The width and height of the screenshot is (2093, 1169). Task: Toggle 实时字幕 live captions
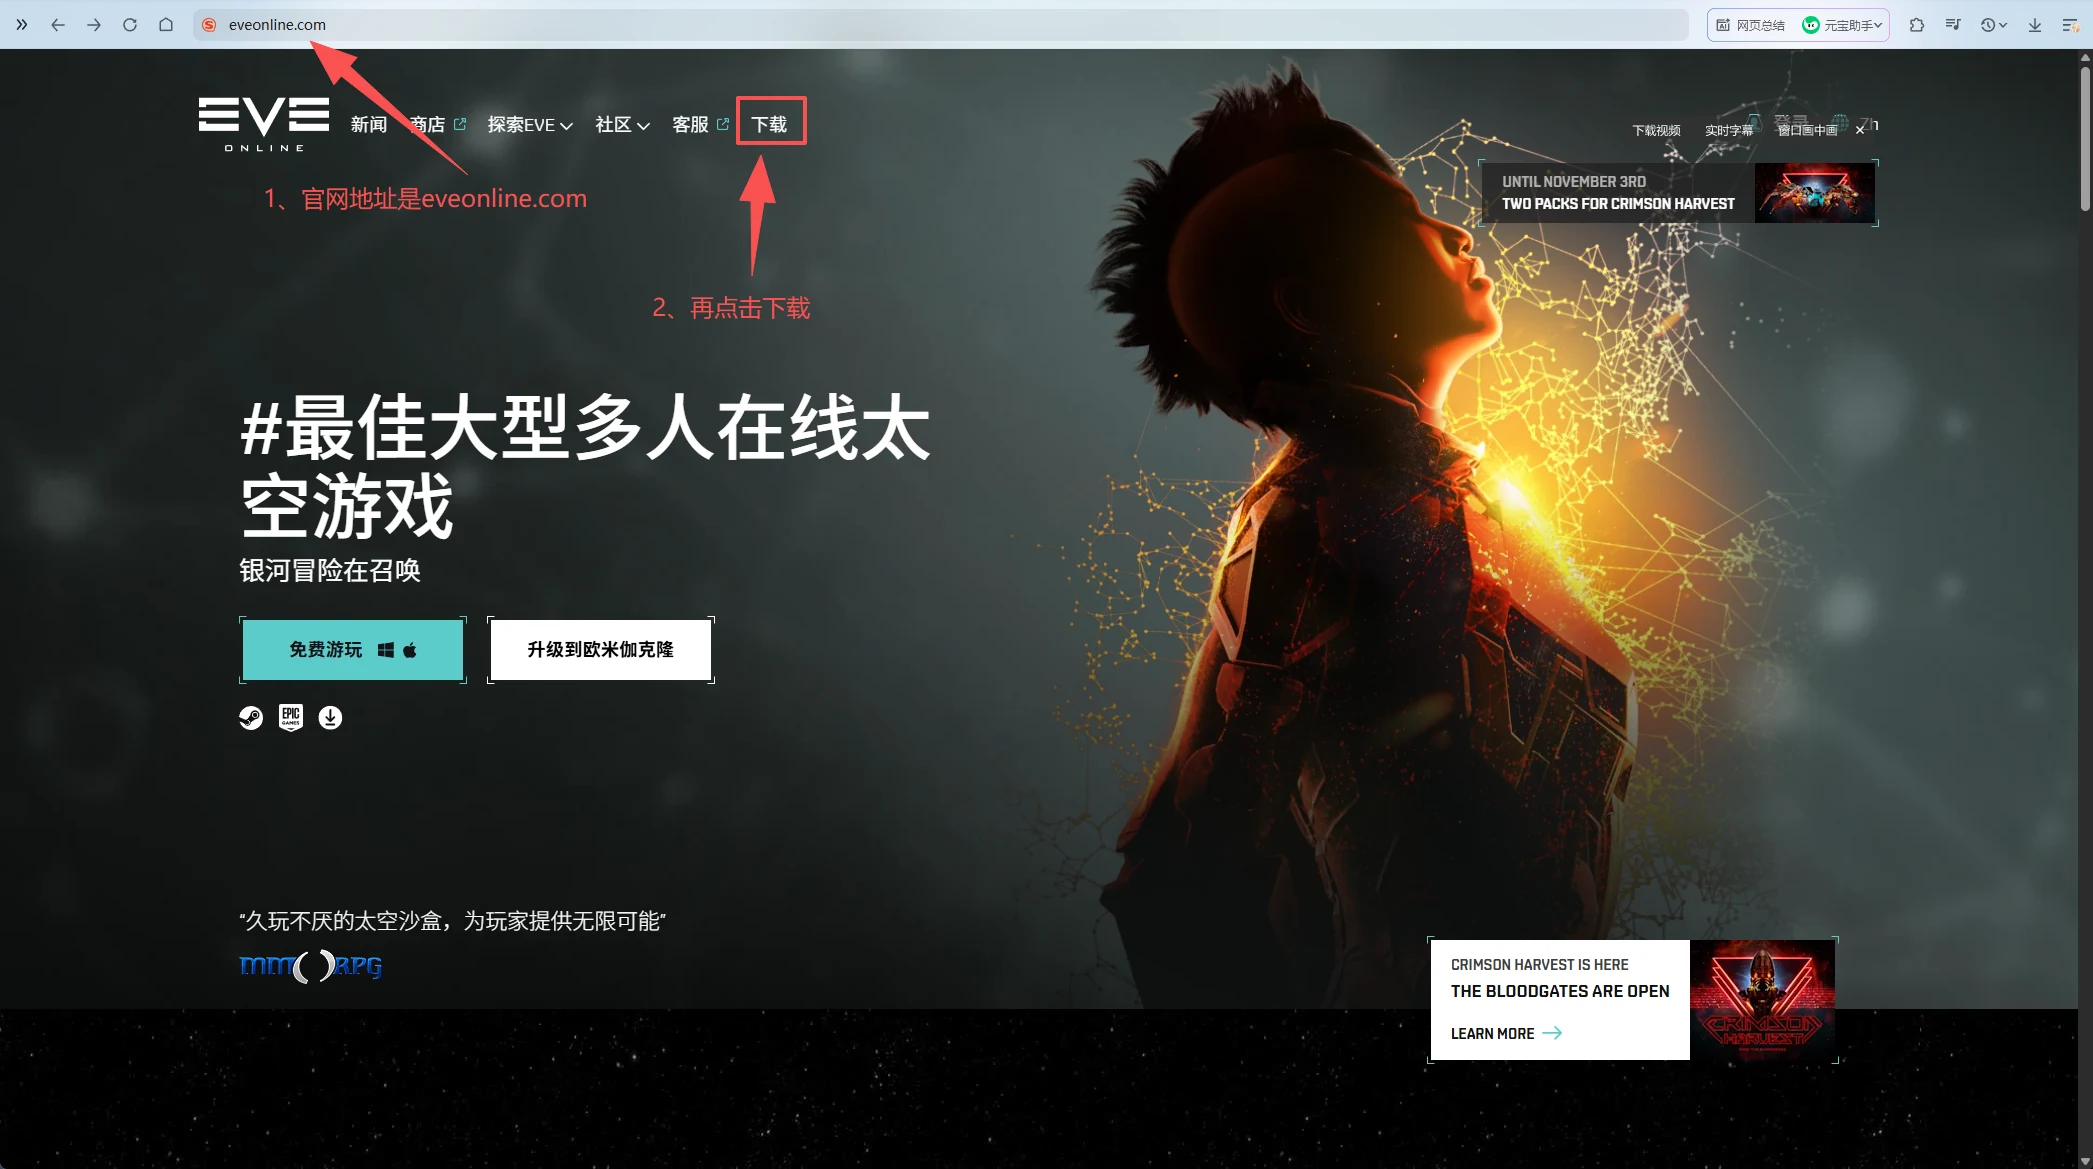pyautogui.click(x=1729, y=130)
